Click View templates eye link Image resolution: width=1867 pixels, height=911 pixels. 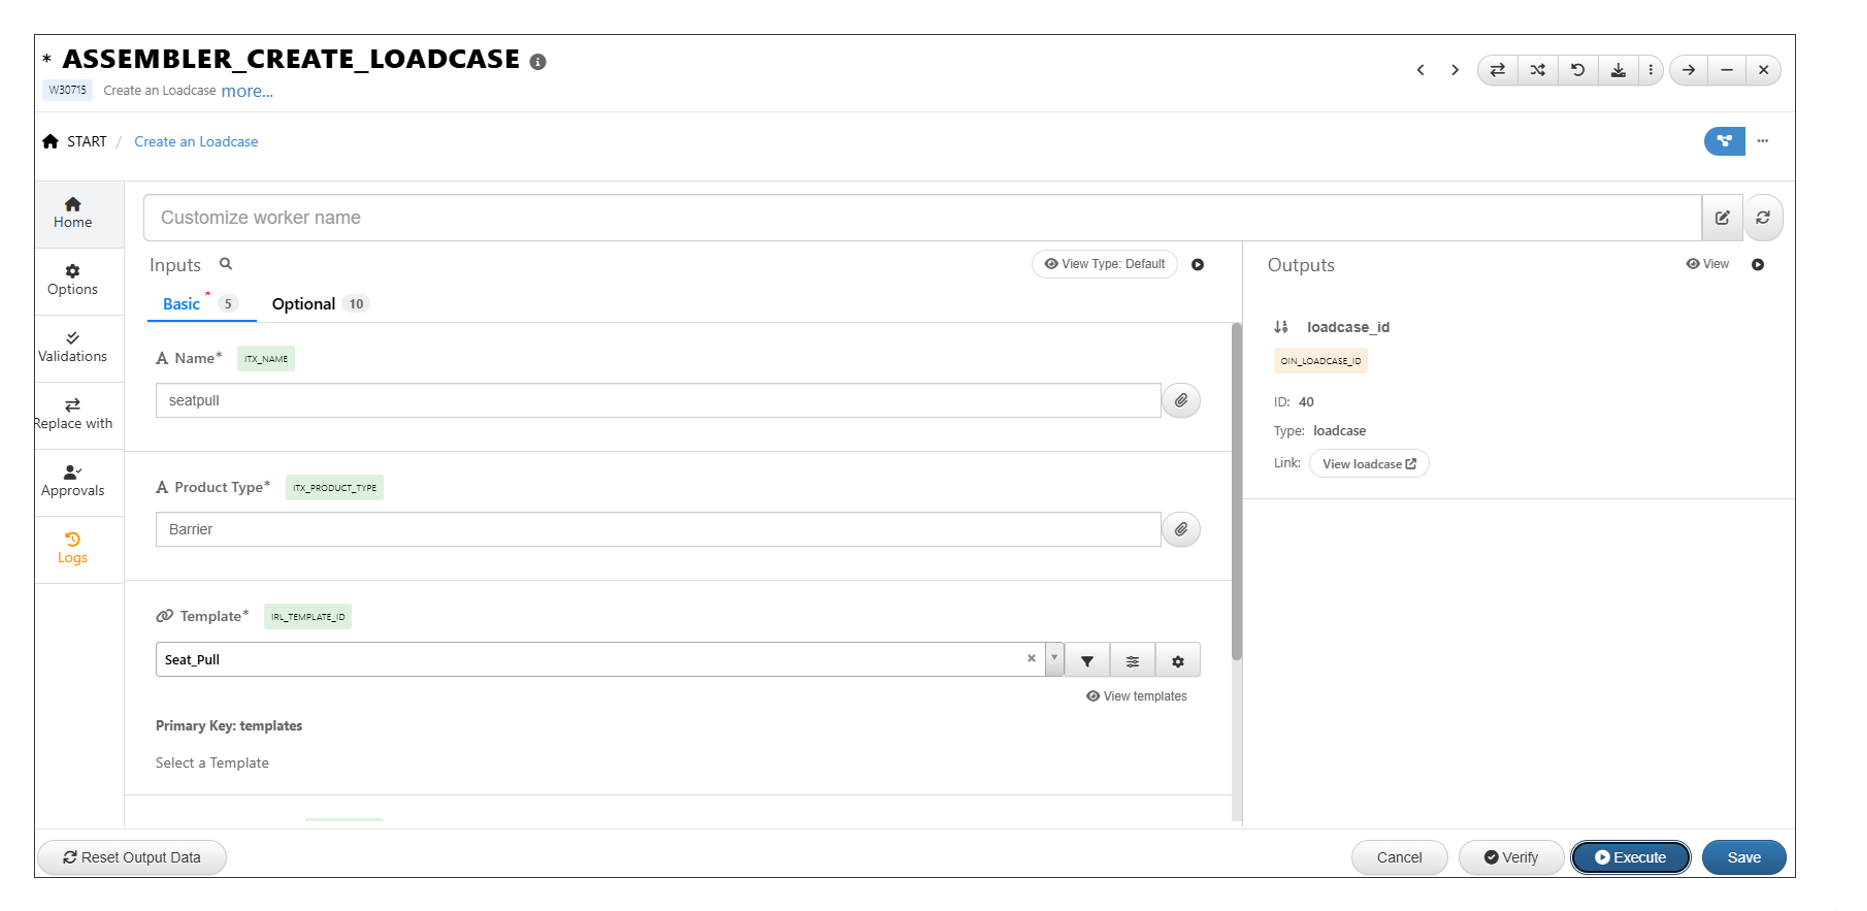click(1136, 696)
